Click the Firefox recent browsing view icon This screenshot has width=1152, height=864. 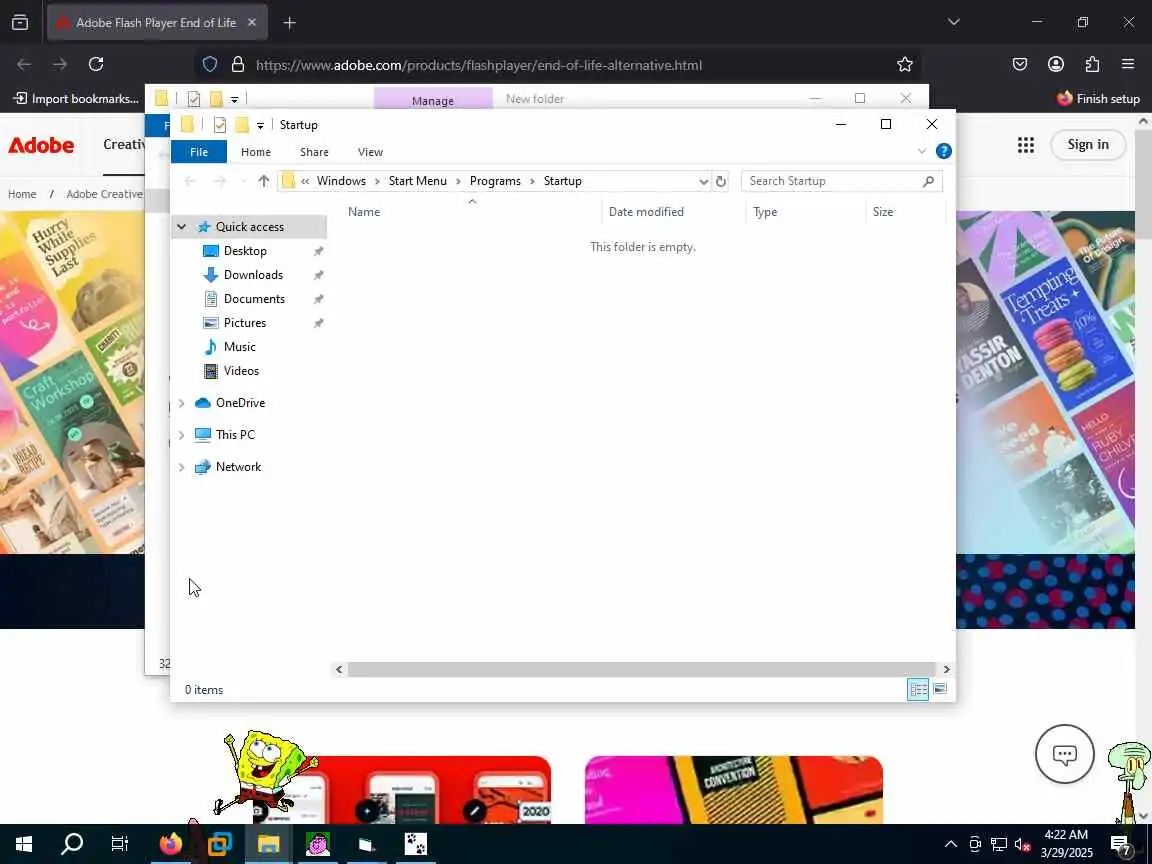pos(20,23)
